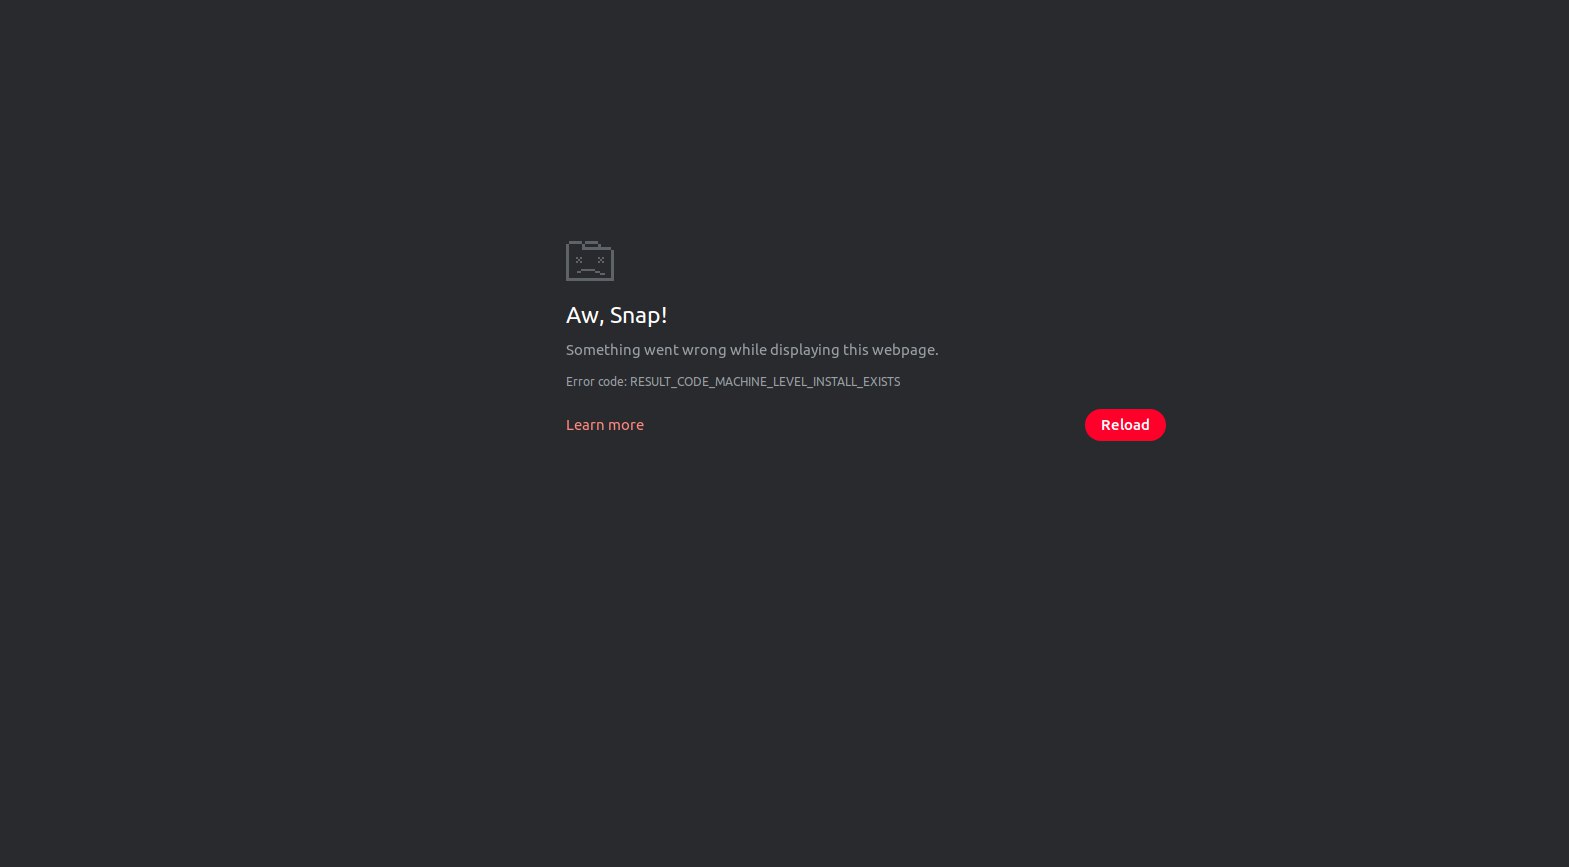Click the Error code: label
This screenshot has height=867, width=1569.
[x=596, y=382]
